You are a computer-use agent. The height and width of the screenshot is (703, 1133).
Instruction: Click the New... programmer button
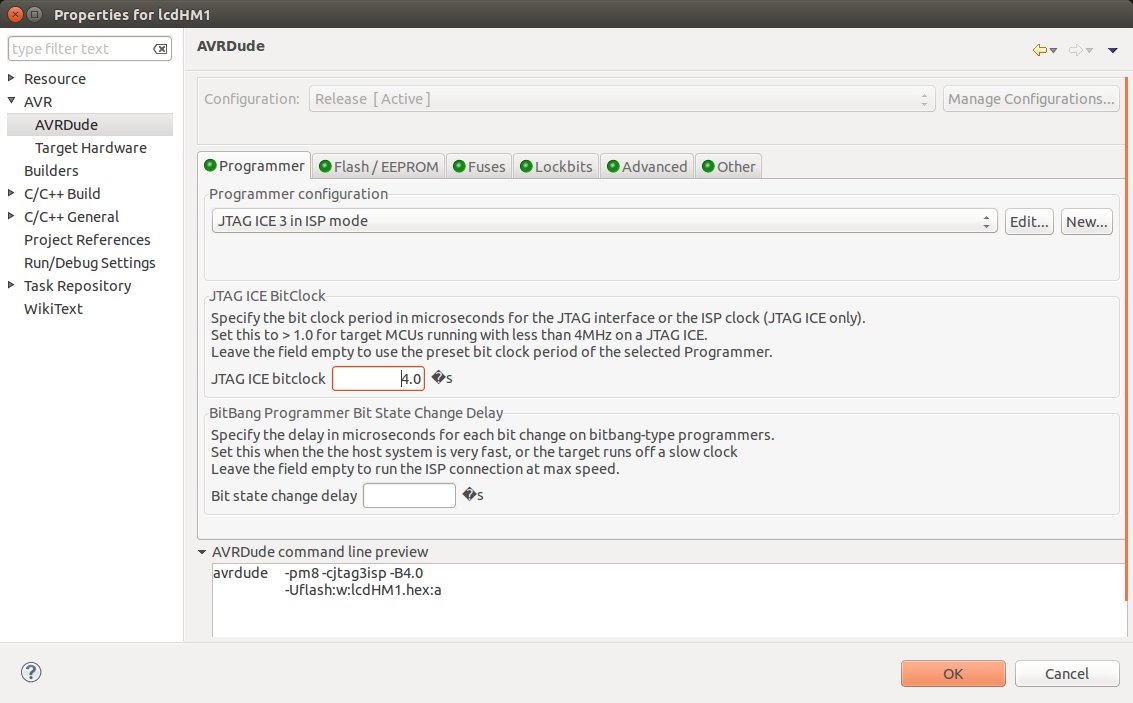coord(1087,222)
